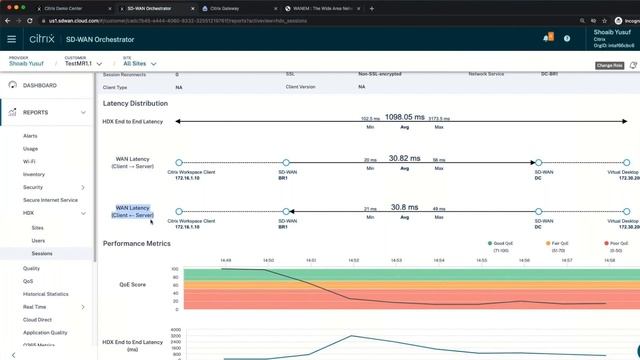Open browser zoom magnifier icon
The height and width of the screenshot is (360, 640).
click(x=582, y=20)
